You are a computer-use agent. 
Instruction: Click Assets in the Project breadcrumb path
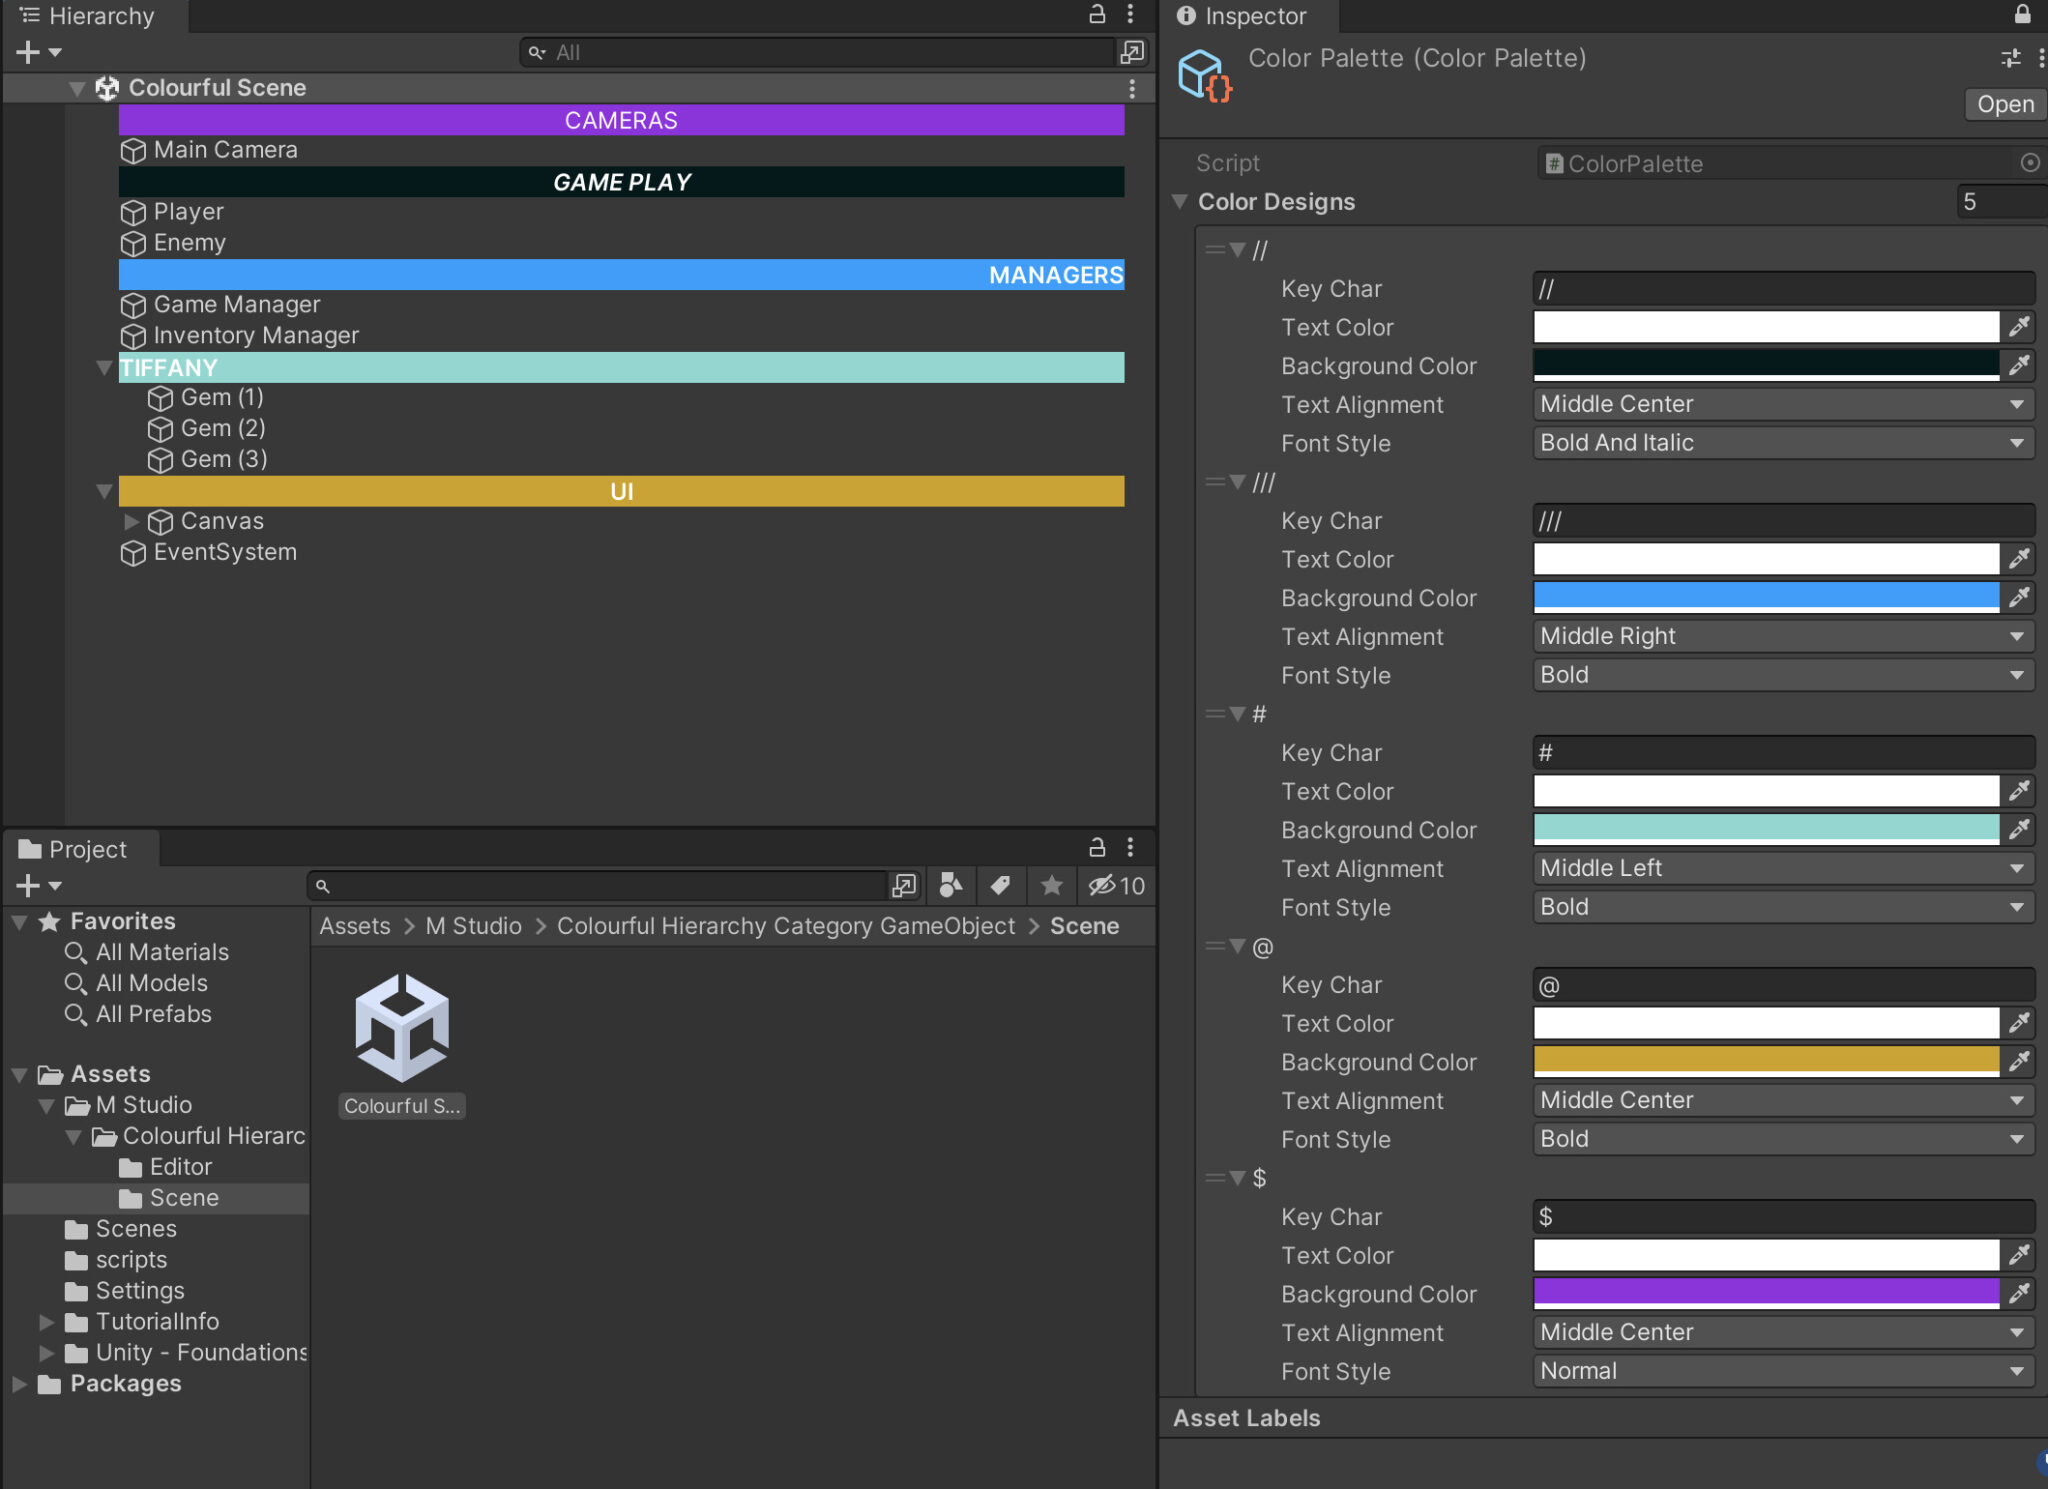pyautogui.click(x=354, y=925)
